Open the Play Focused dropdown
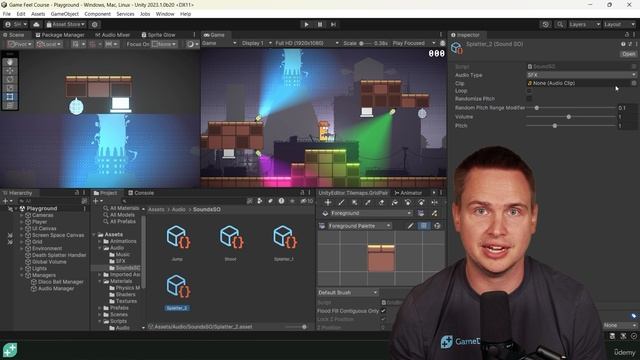This screenshot has height=360, width=640. pos(413,43)
